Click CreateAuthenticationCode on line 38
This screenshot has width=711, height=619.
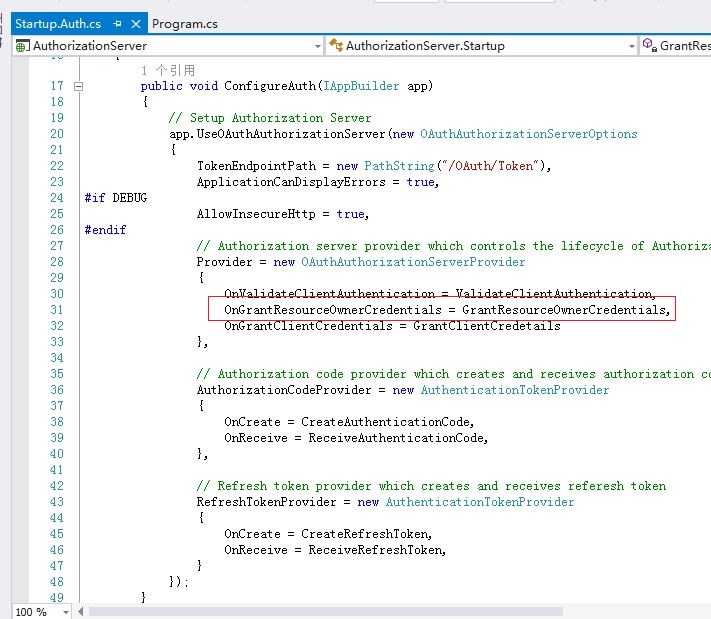coord(385,422)
